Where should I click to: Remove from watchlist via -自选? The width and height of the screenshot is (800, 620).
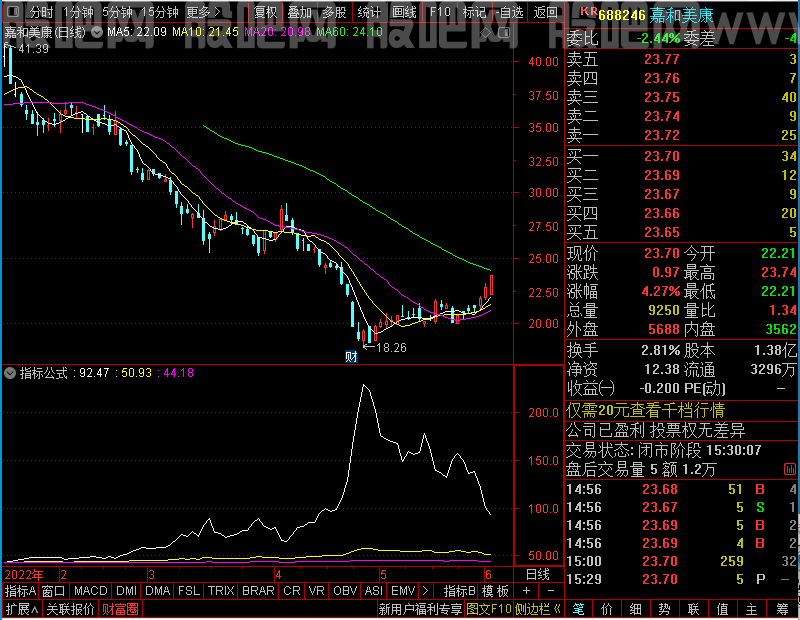tap(509, 12)
